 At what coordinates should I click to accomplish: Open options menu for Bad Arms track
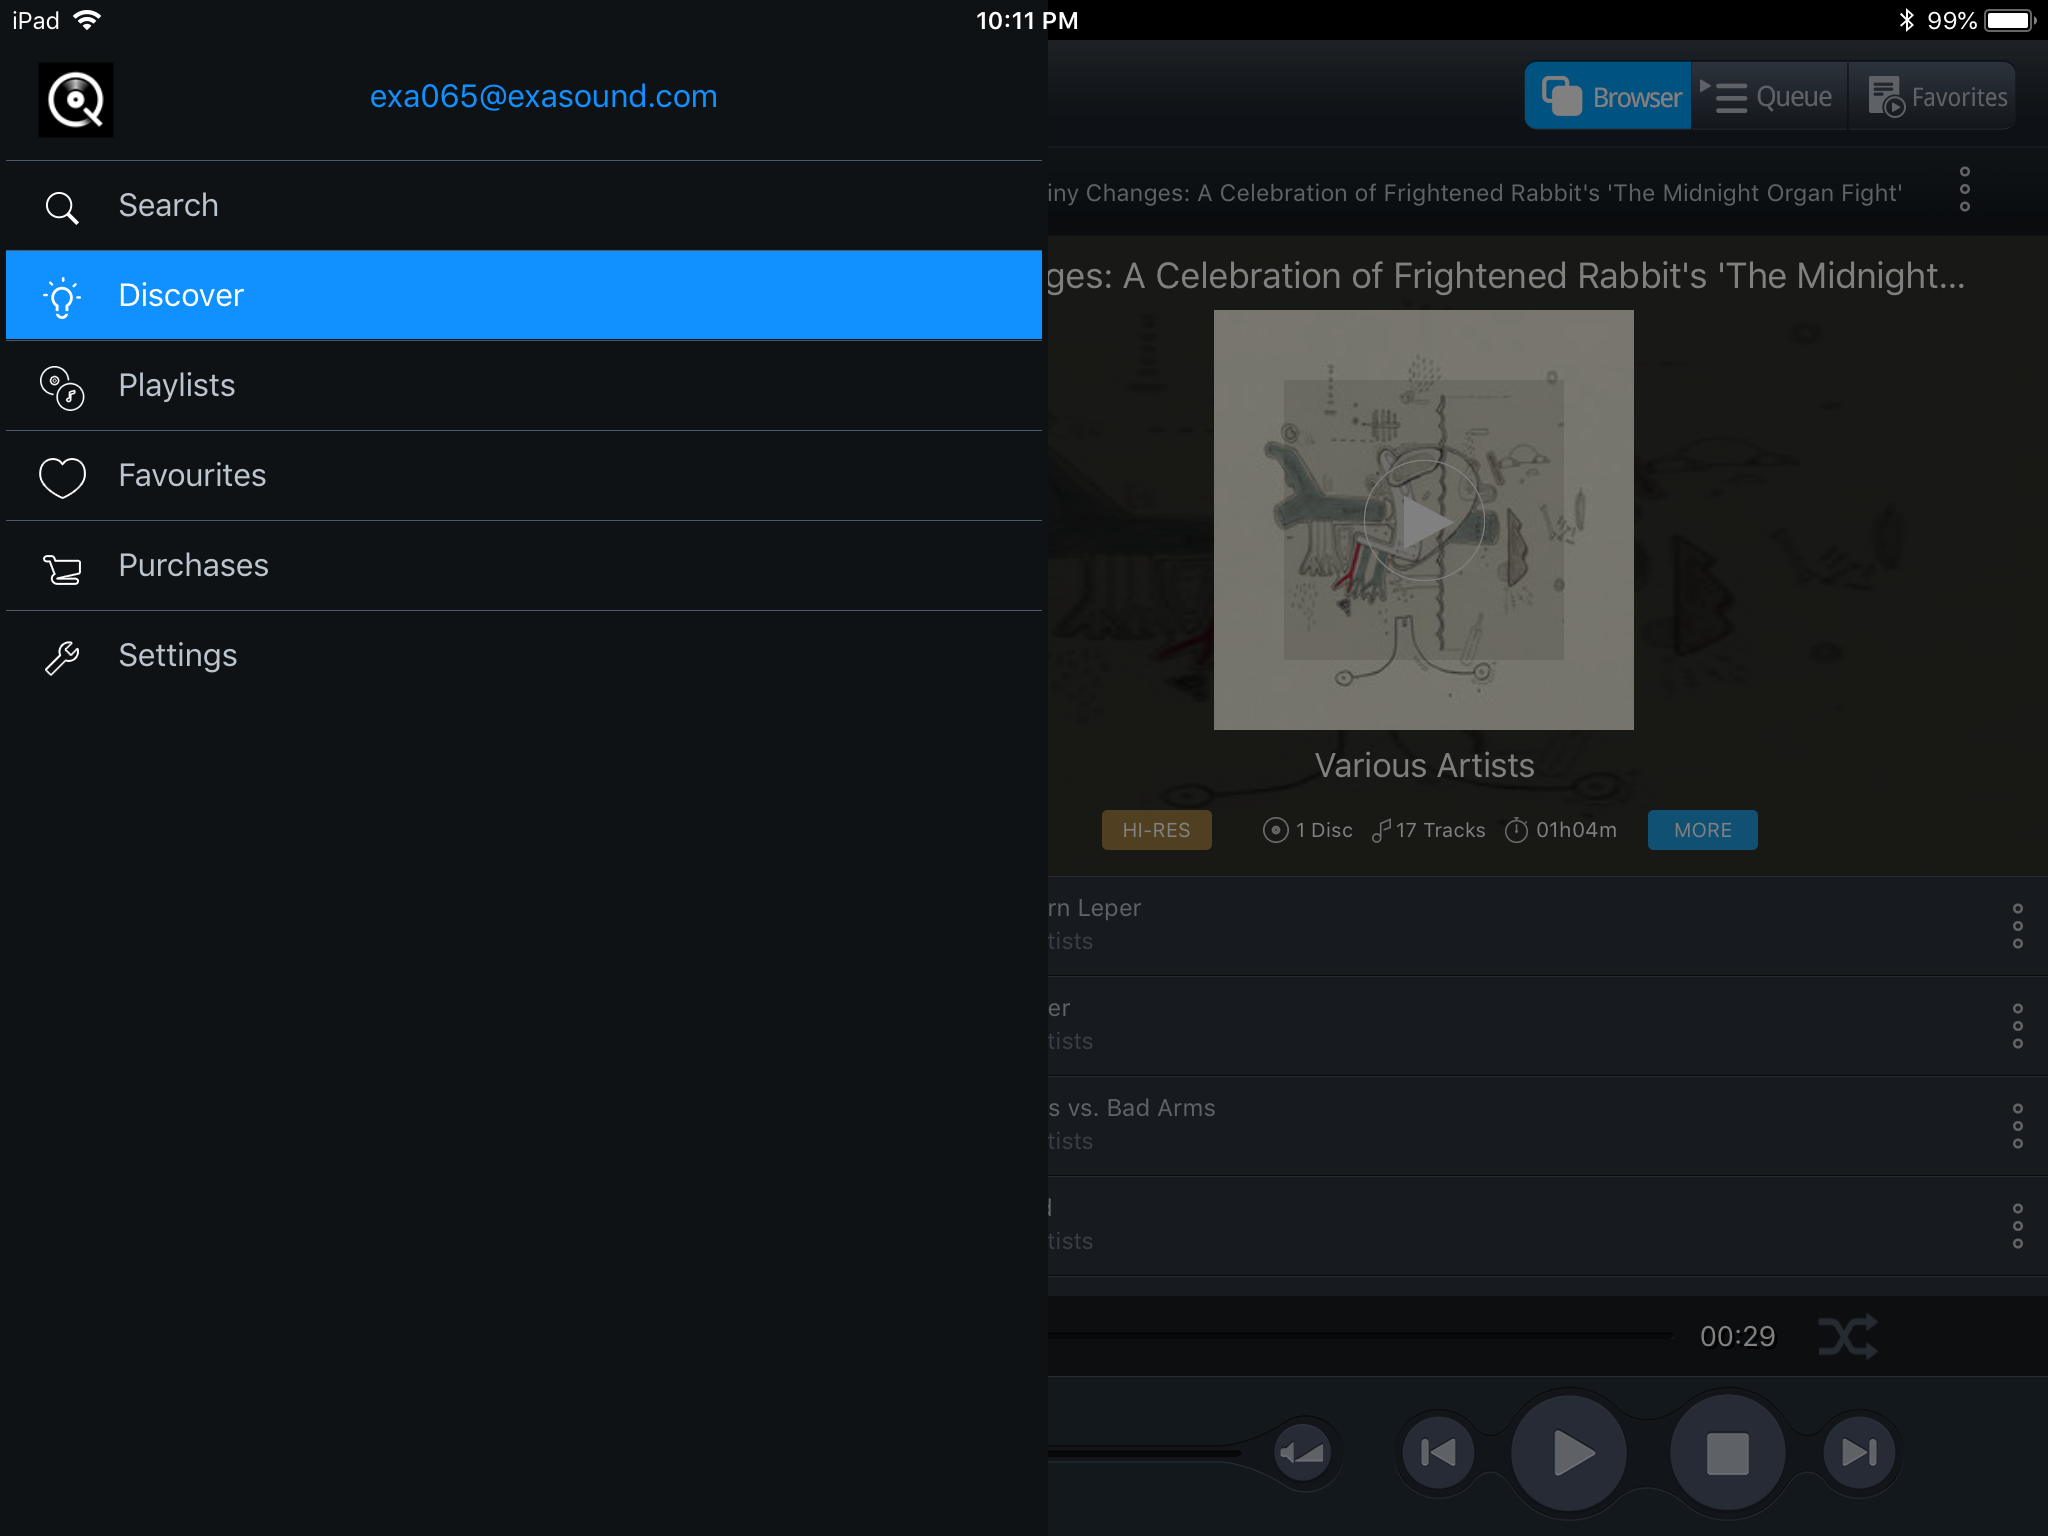pos(2017,1126)
